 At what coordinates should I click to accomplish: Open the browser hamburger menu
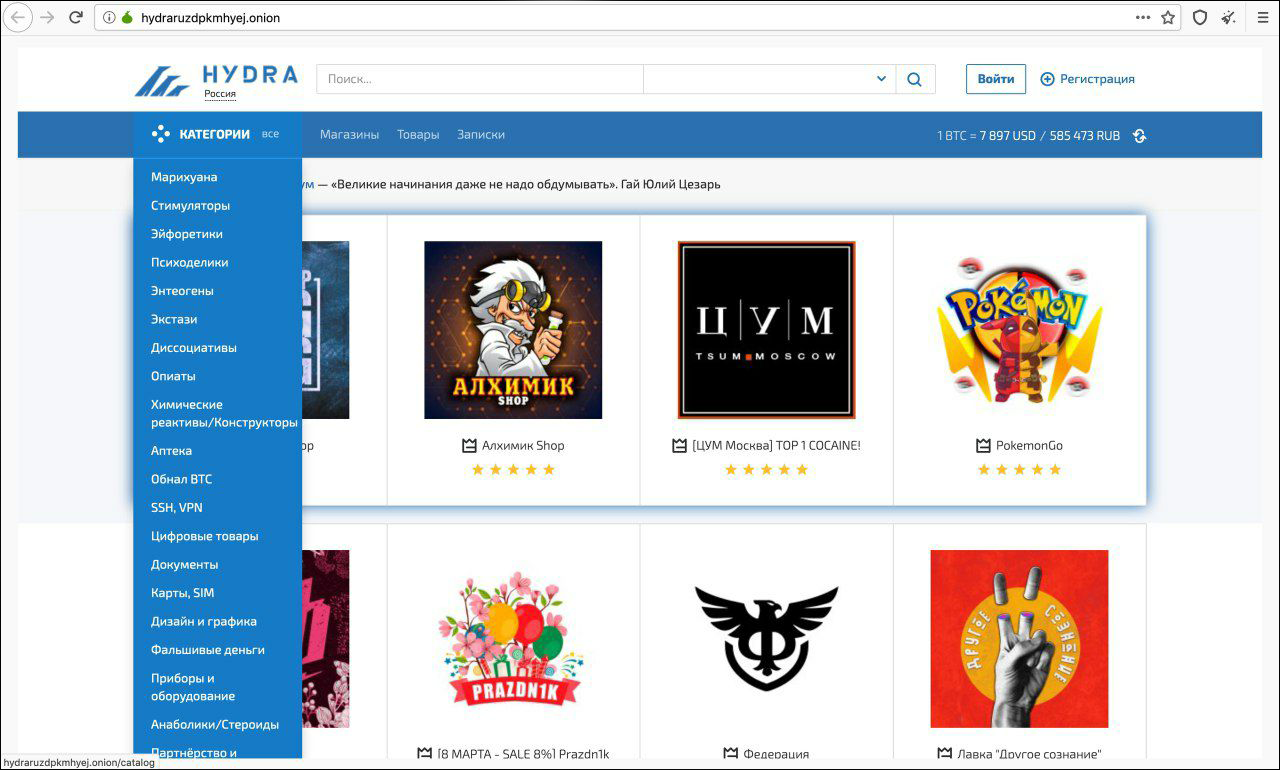pyautogui.click(x=1263, y=18)
